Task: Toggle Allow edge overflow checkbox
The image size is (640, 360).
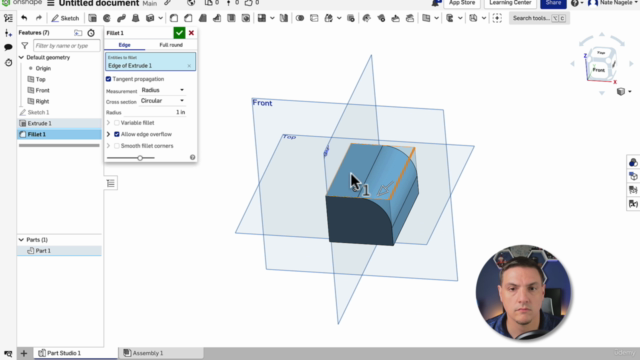Action: coord(117,134)
